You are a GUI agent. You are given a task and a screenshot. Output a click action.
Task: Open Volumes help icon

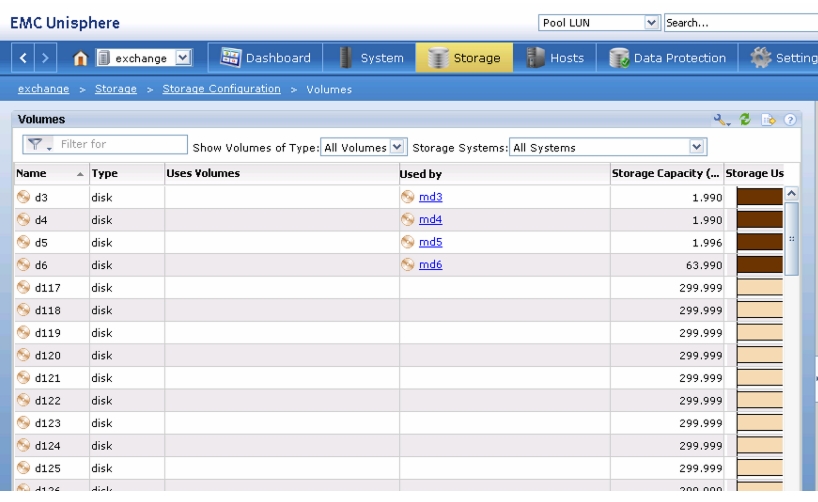click(790, 119)
